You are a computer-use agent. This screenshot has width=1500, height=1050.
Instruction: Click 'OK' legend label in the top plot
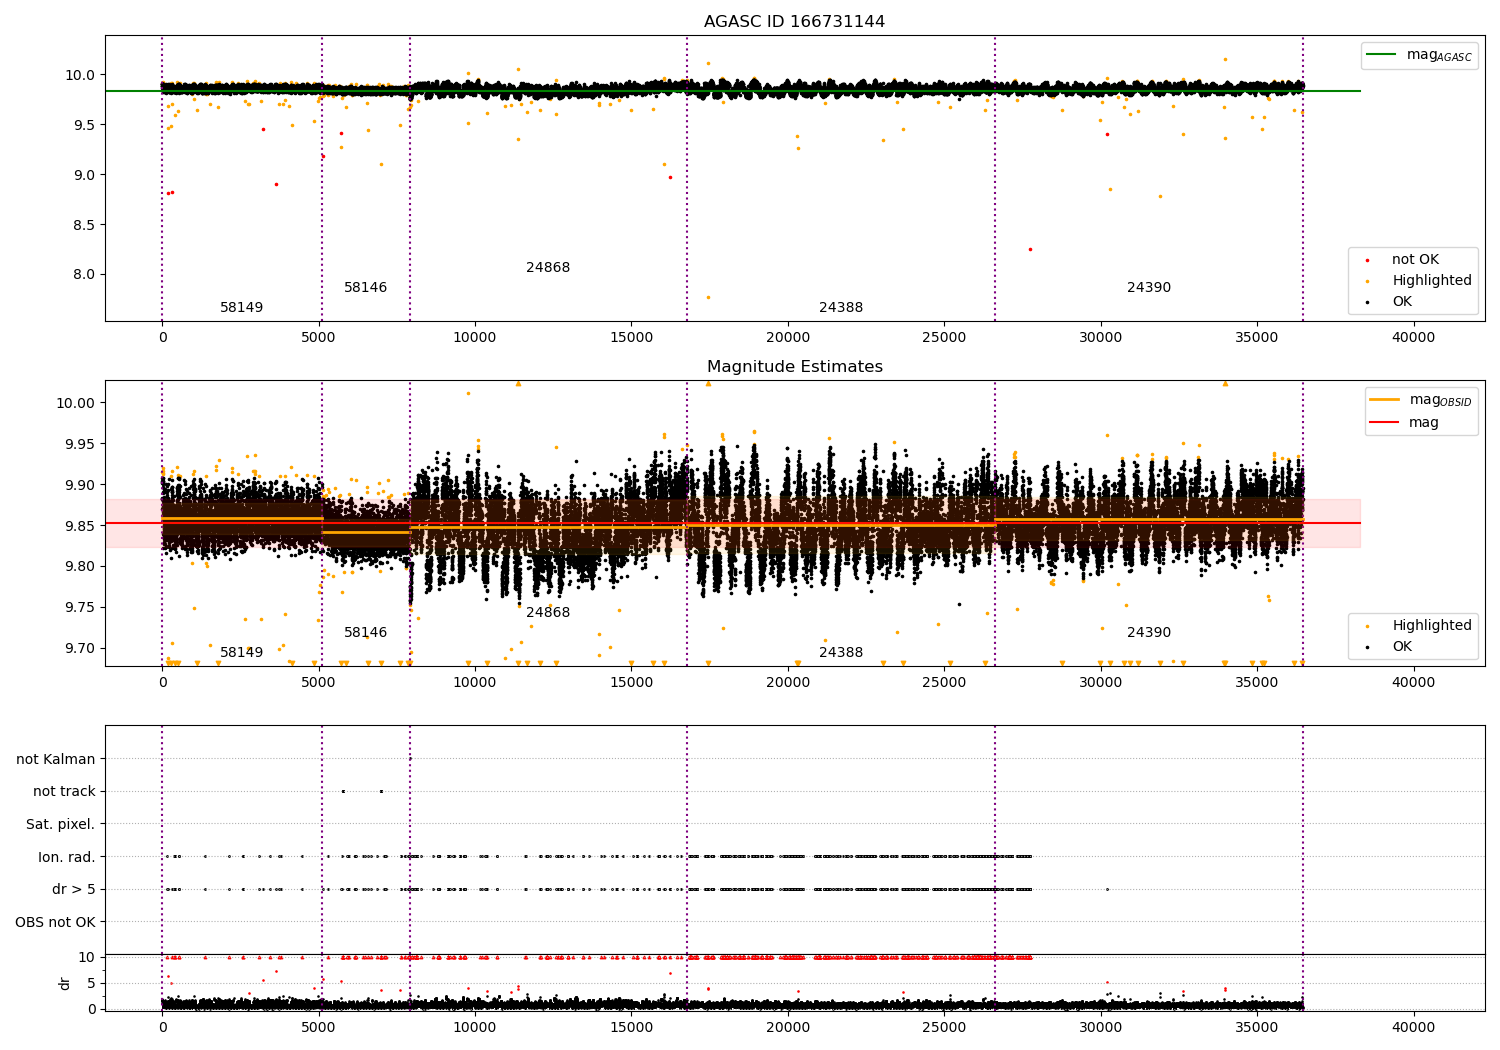coord(1402,302)
